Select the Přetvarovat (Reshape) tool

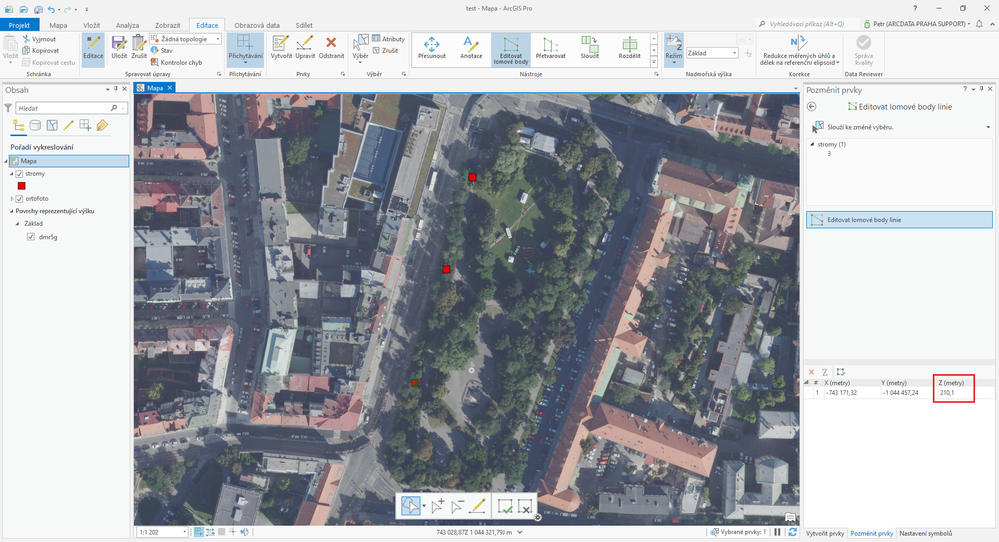pyautogui.click(x=550, y=49)
